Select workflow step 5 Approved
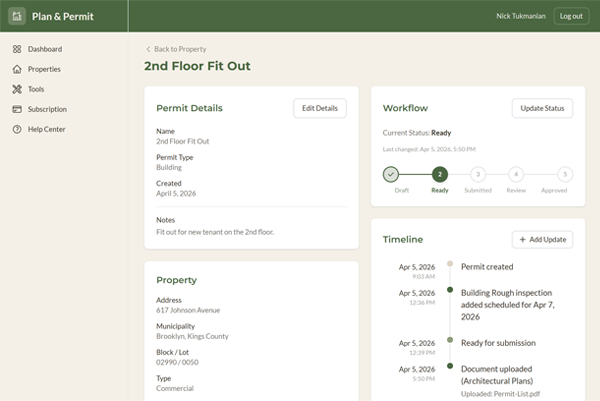 click(x=565, y=174)
